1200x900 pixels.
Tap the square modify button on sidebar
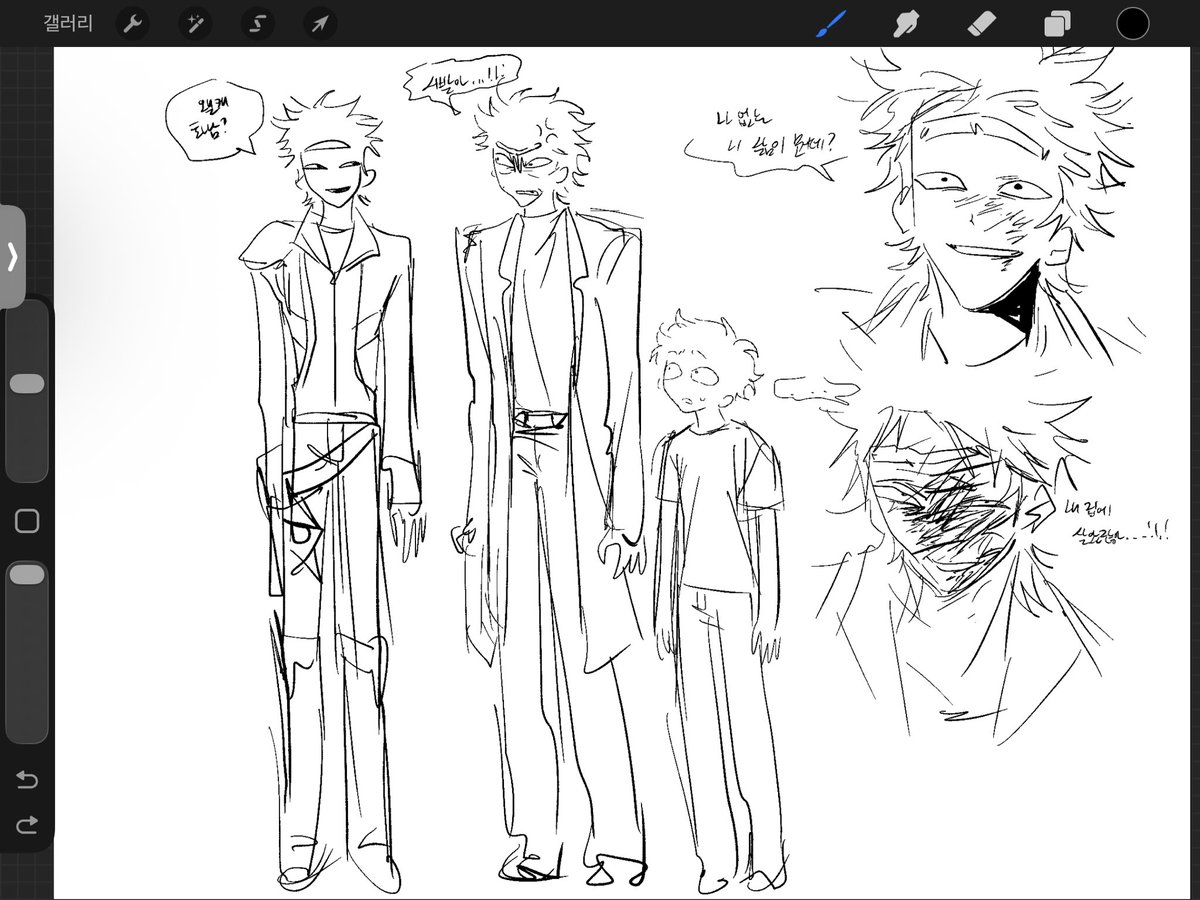(x=27, y=521)
